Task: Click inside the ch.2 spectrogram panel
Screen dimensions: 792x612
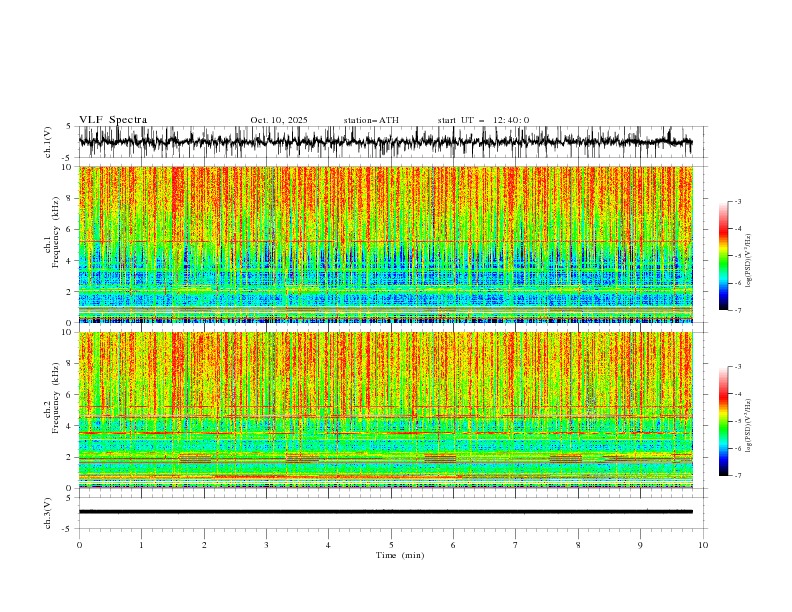Action: [x=386, y=410]
